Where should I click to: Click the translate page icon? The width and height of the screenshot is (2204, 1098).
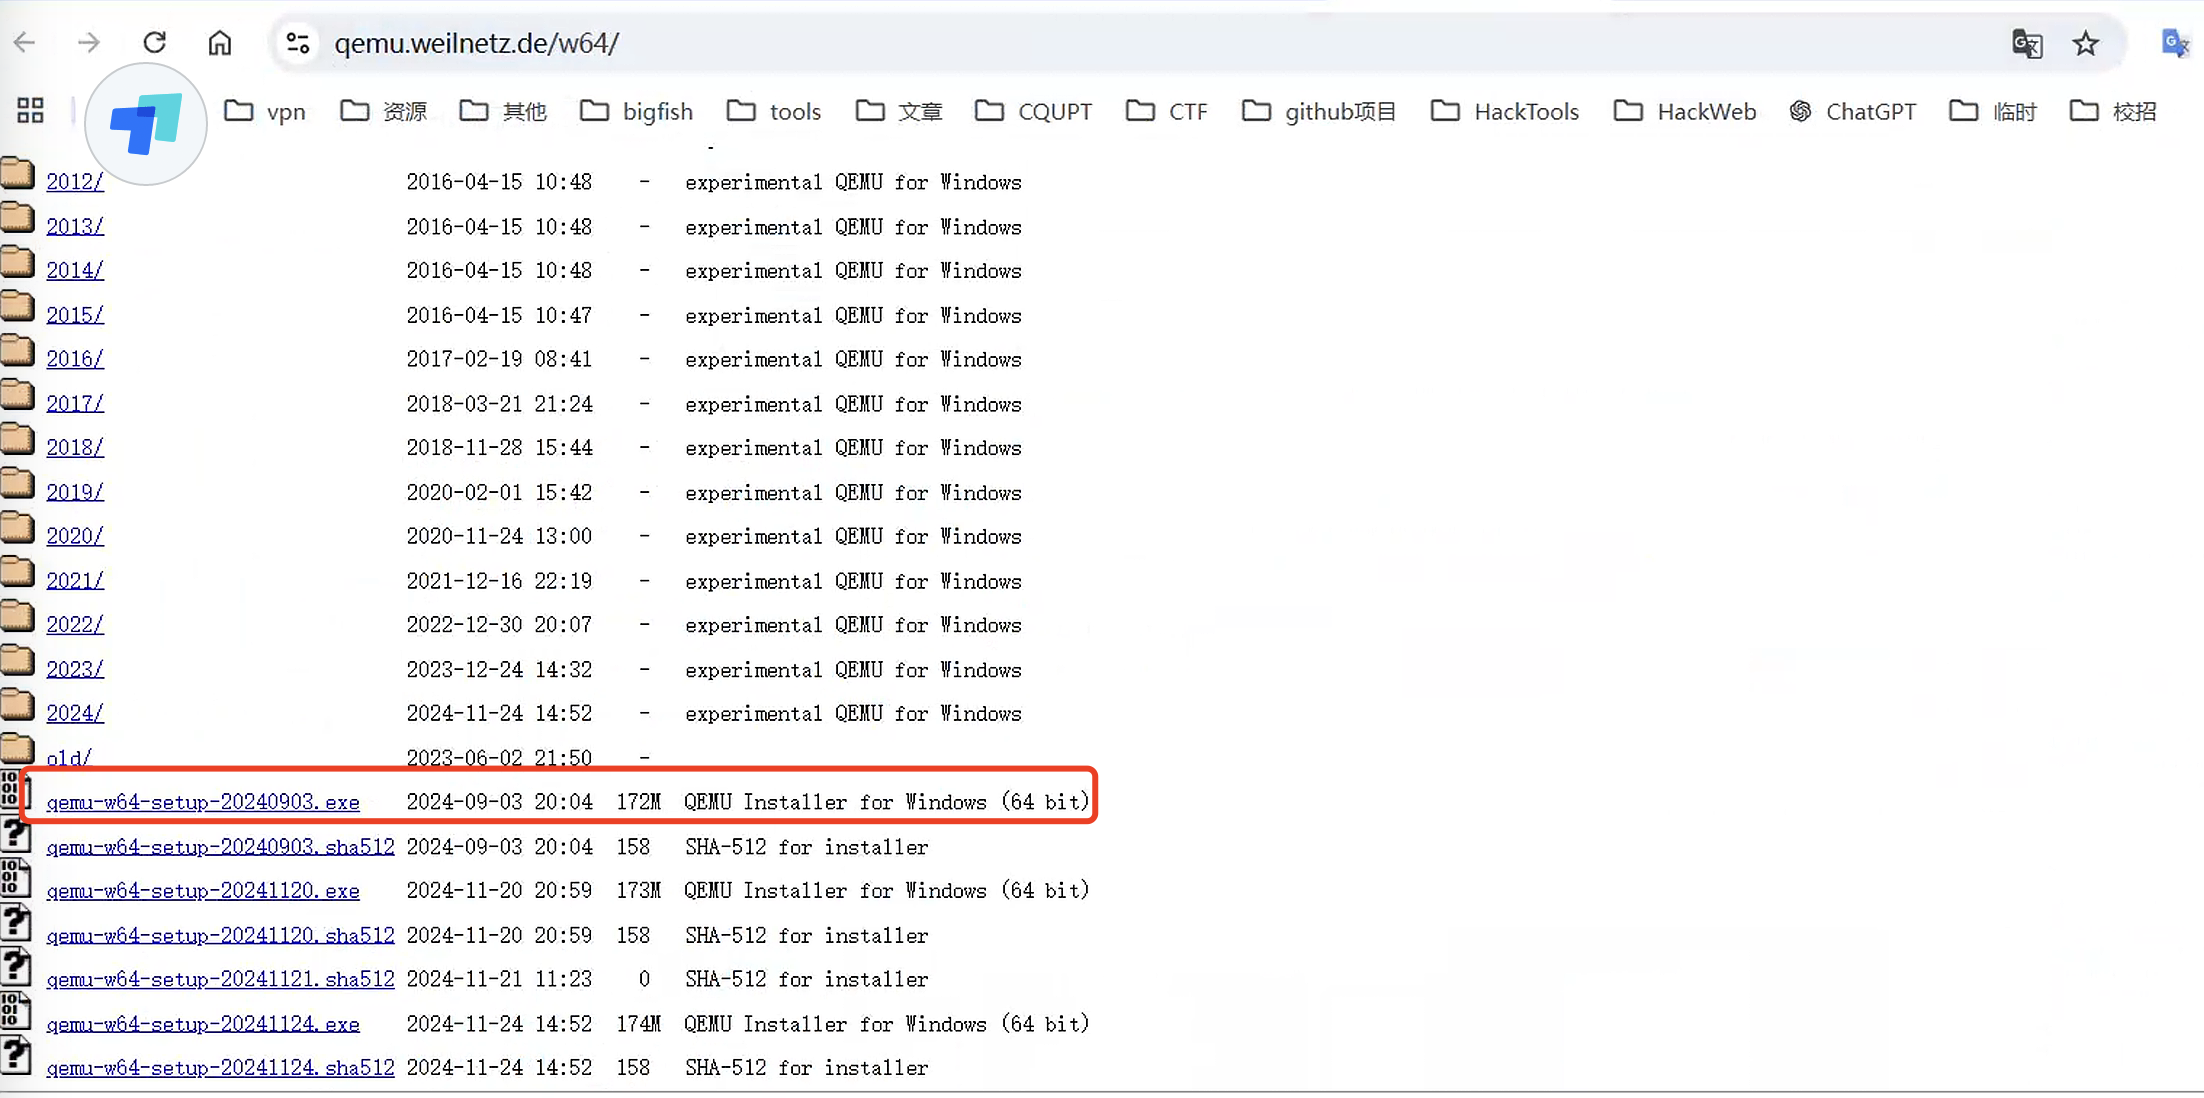(x=2027, y=43)
